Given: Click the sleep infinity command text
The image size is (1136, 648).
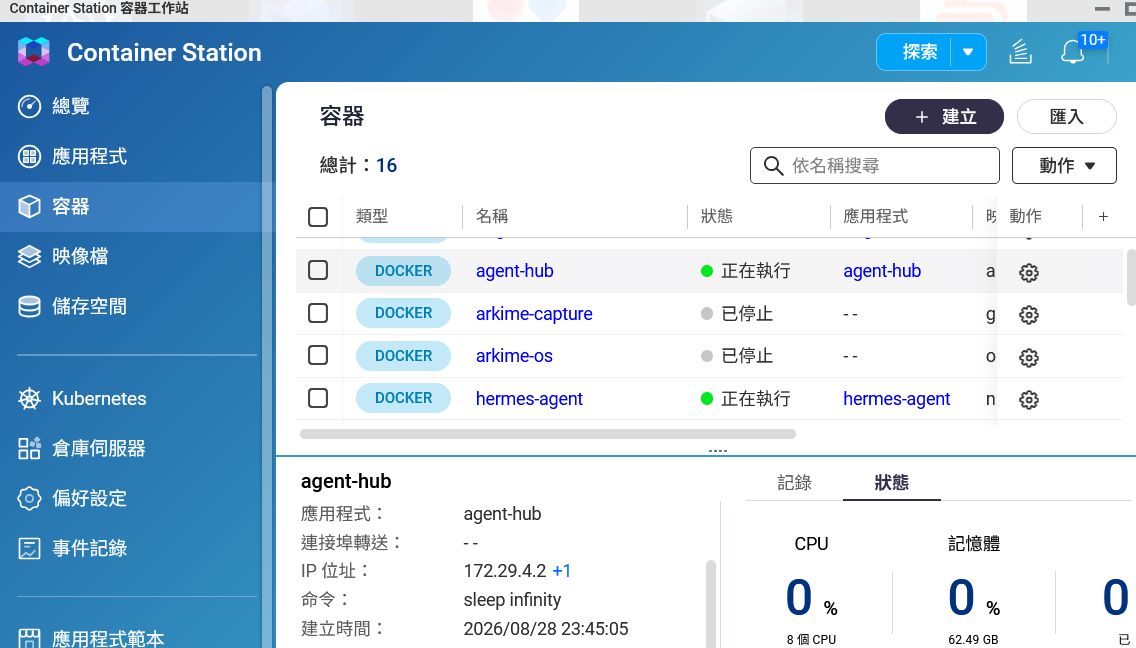Looking at the screenshot, I should [x=512, y=600].
